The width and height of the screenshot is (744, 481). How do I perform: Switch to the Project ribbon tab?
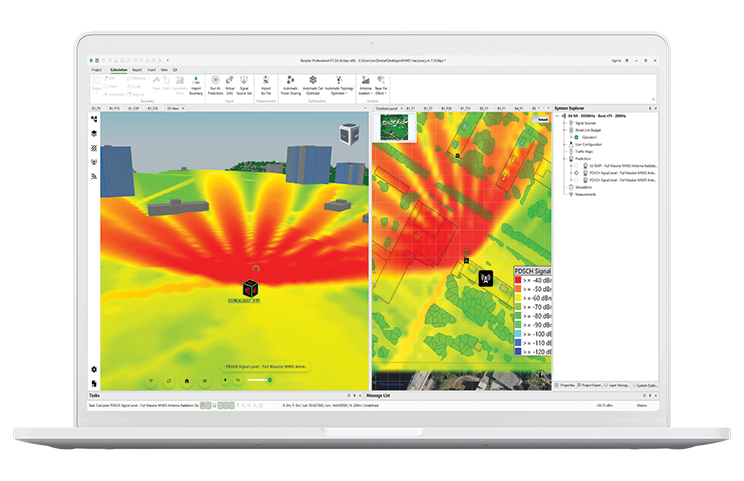click(97, 70)
